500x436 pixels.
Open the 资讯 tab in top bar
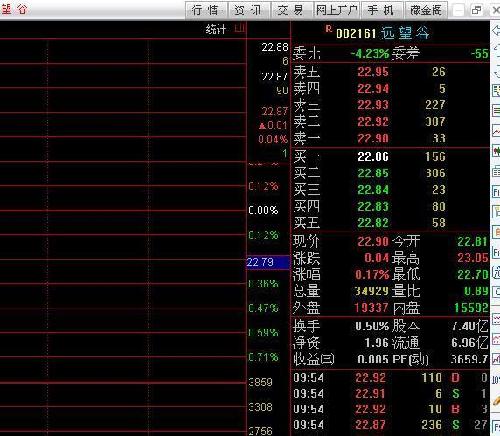[249, 10]
